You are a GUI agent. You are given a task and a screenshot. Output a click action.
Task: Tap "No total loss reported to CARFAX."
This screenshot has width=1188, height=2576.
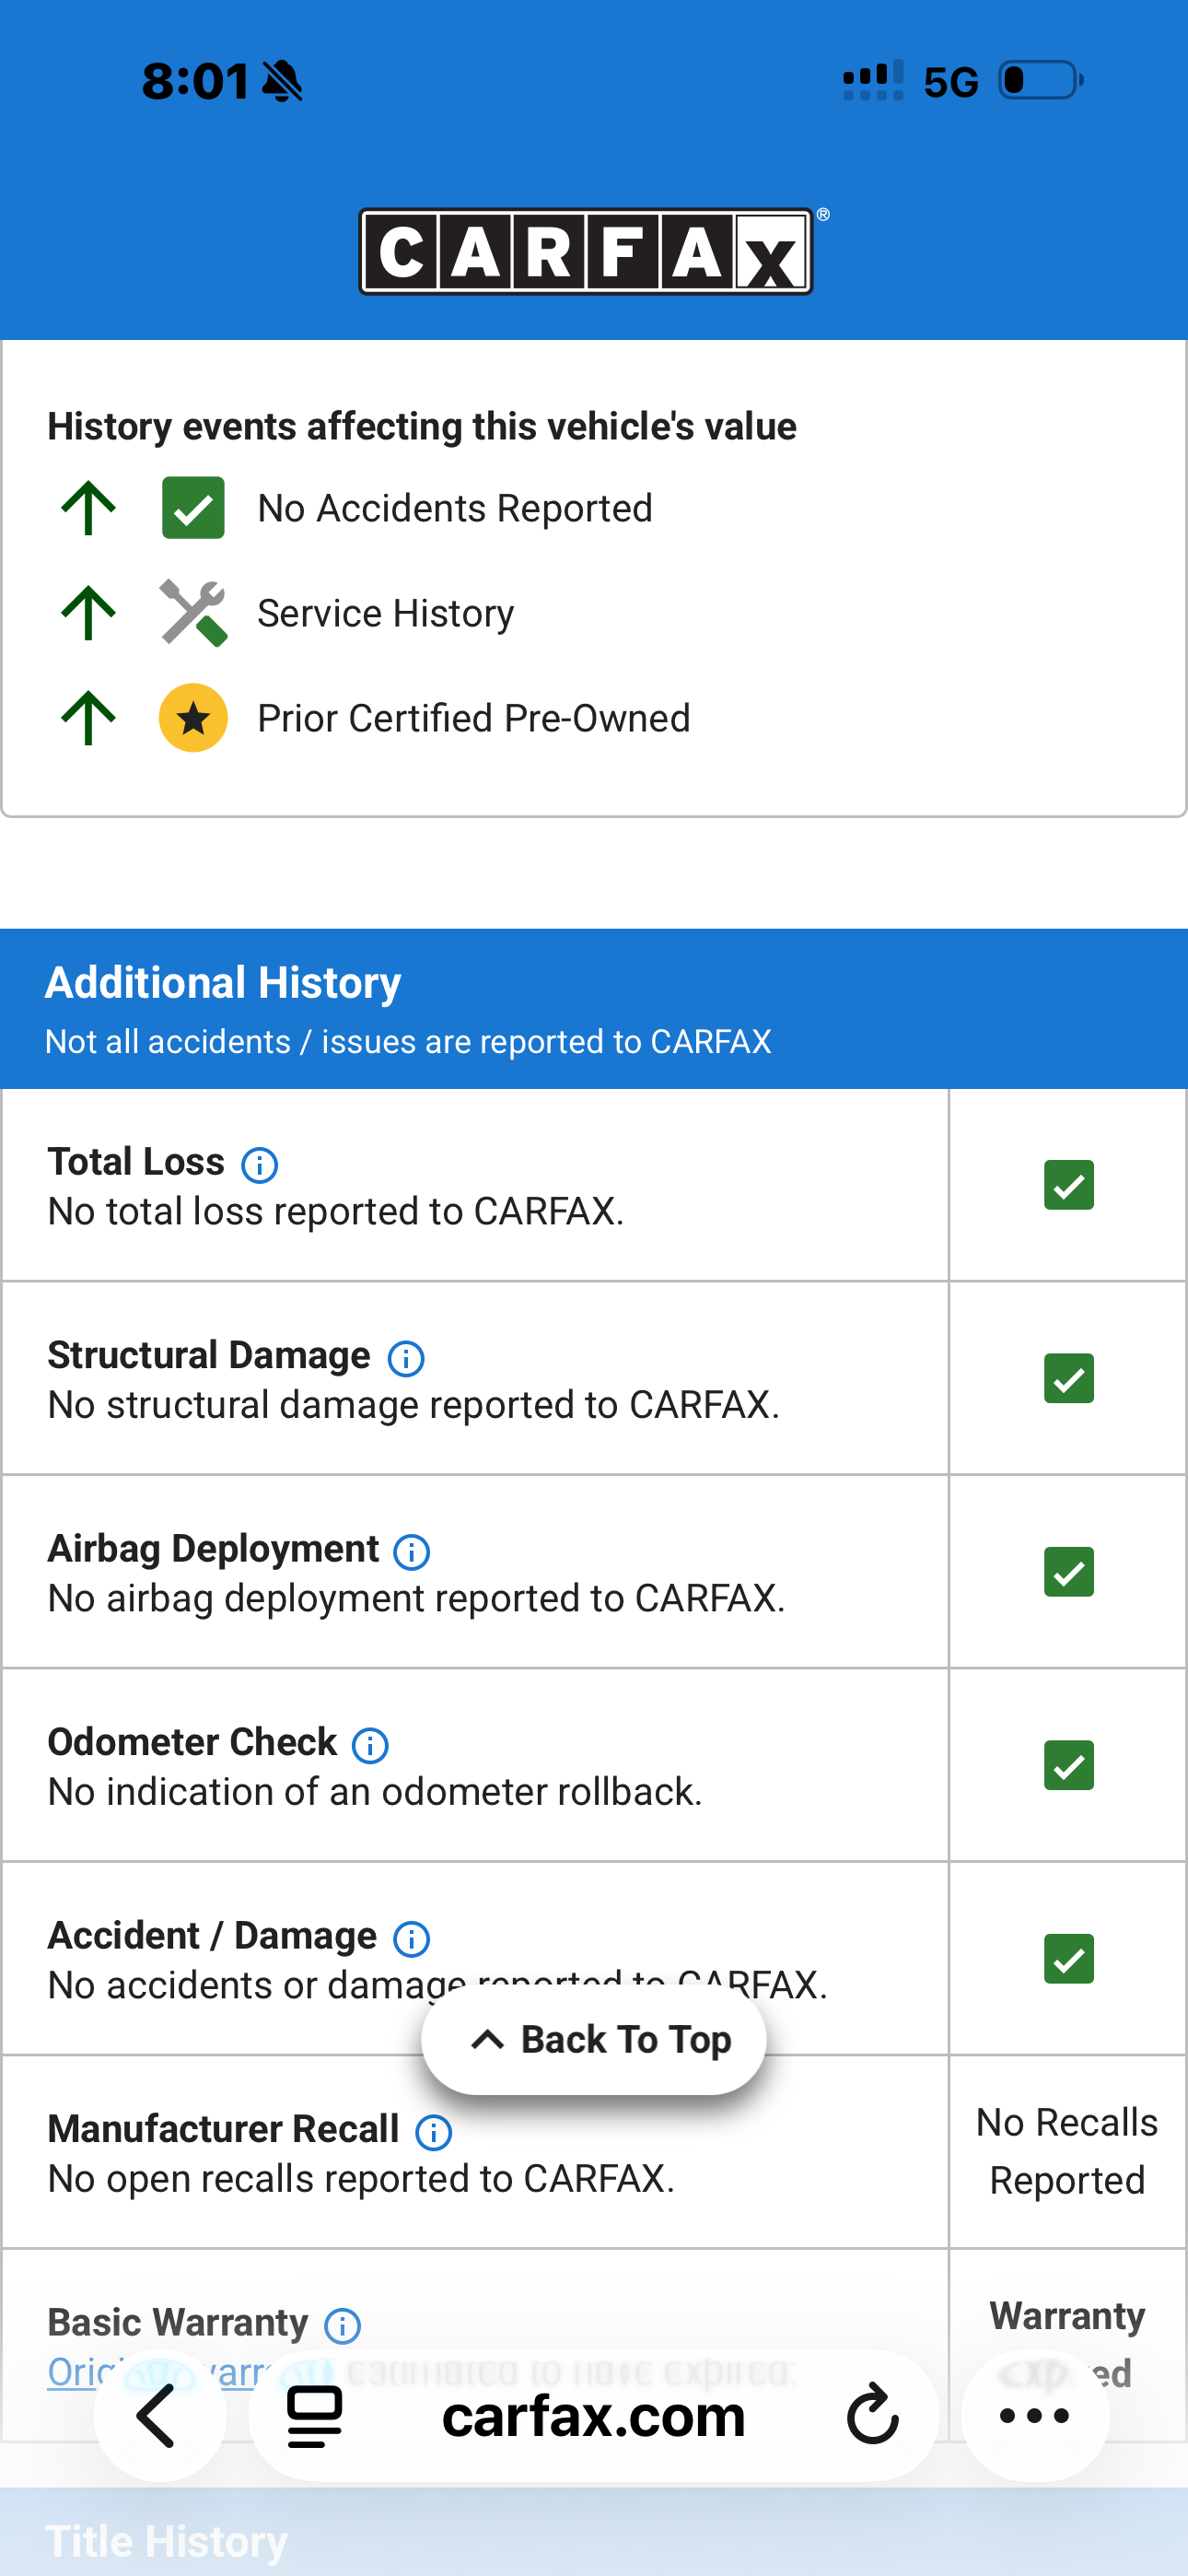click(x=336, y=1211)
